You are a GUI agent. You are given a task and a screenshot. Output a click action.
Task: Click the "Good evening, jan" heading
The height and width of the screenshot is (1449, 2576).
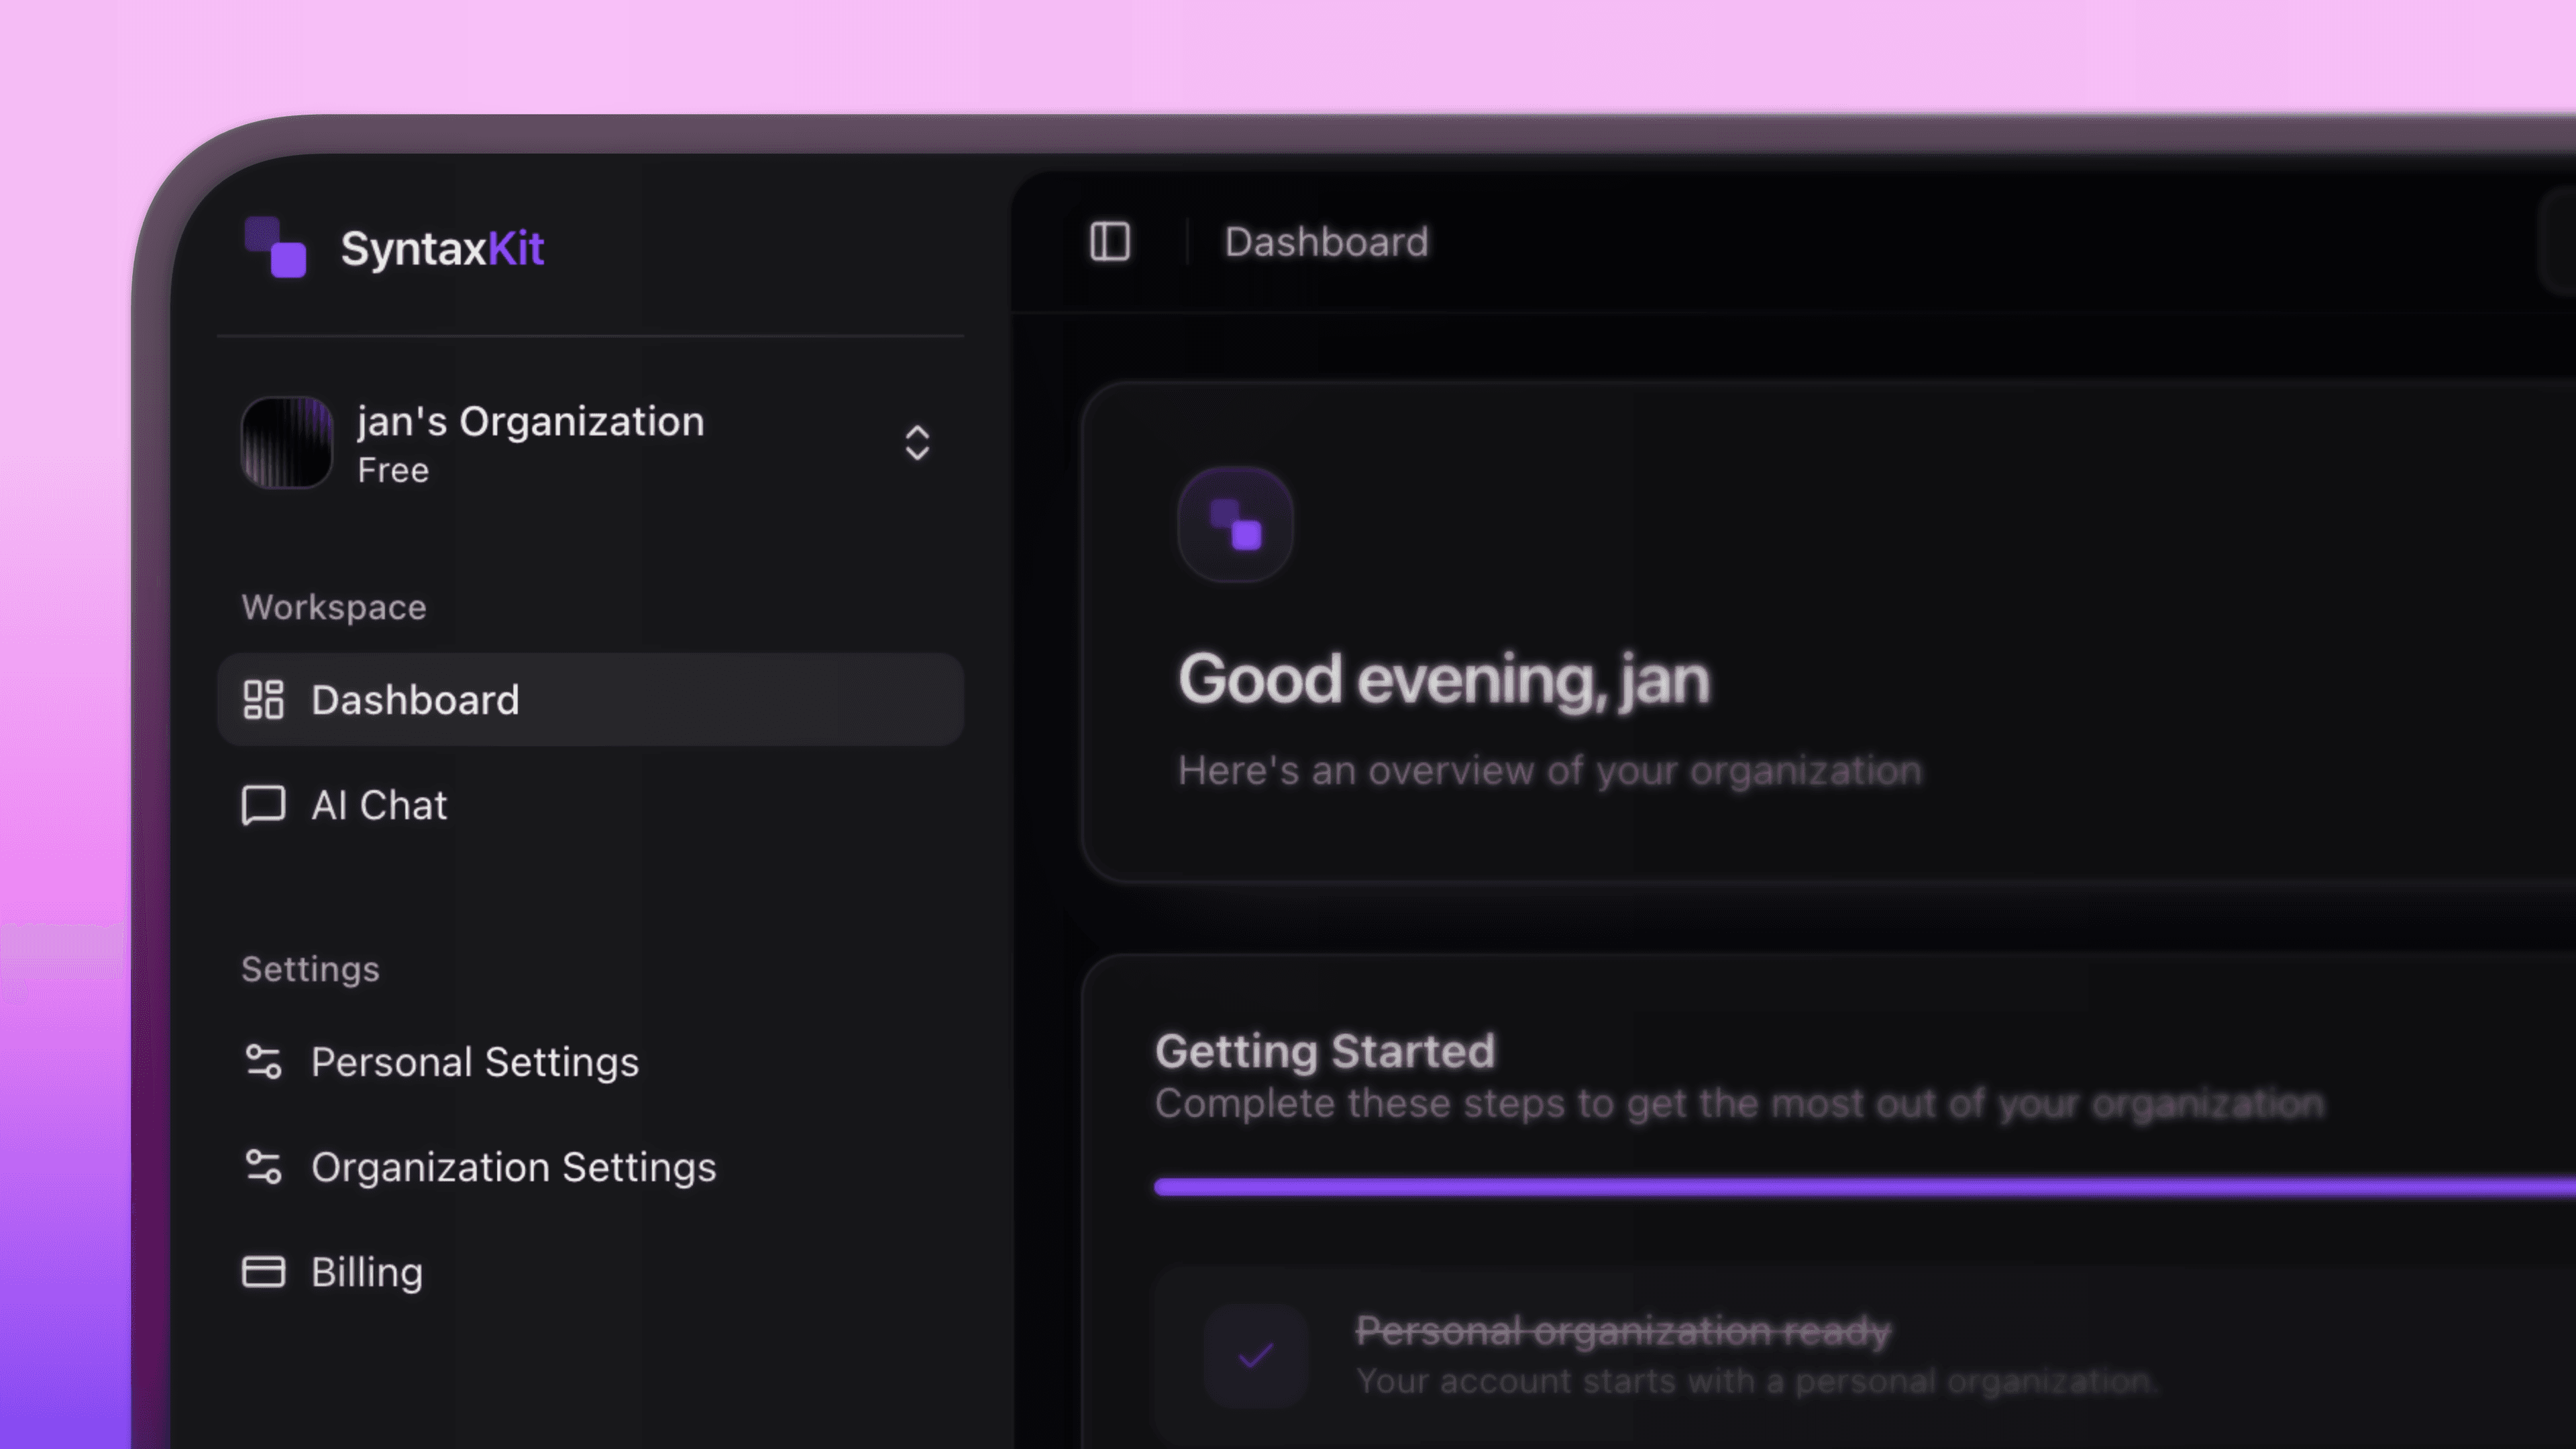point(1444,680)
